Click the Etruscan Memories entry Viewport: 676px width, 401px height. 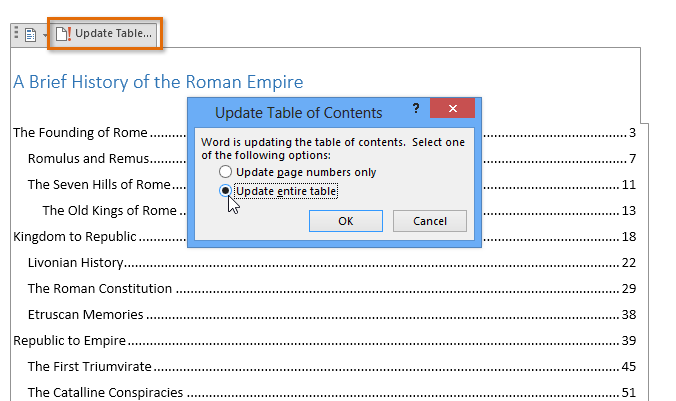[85, 314]
